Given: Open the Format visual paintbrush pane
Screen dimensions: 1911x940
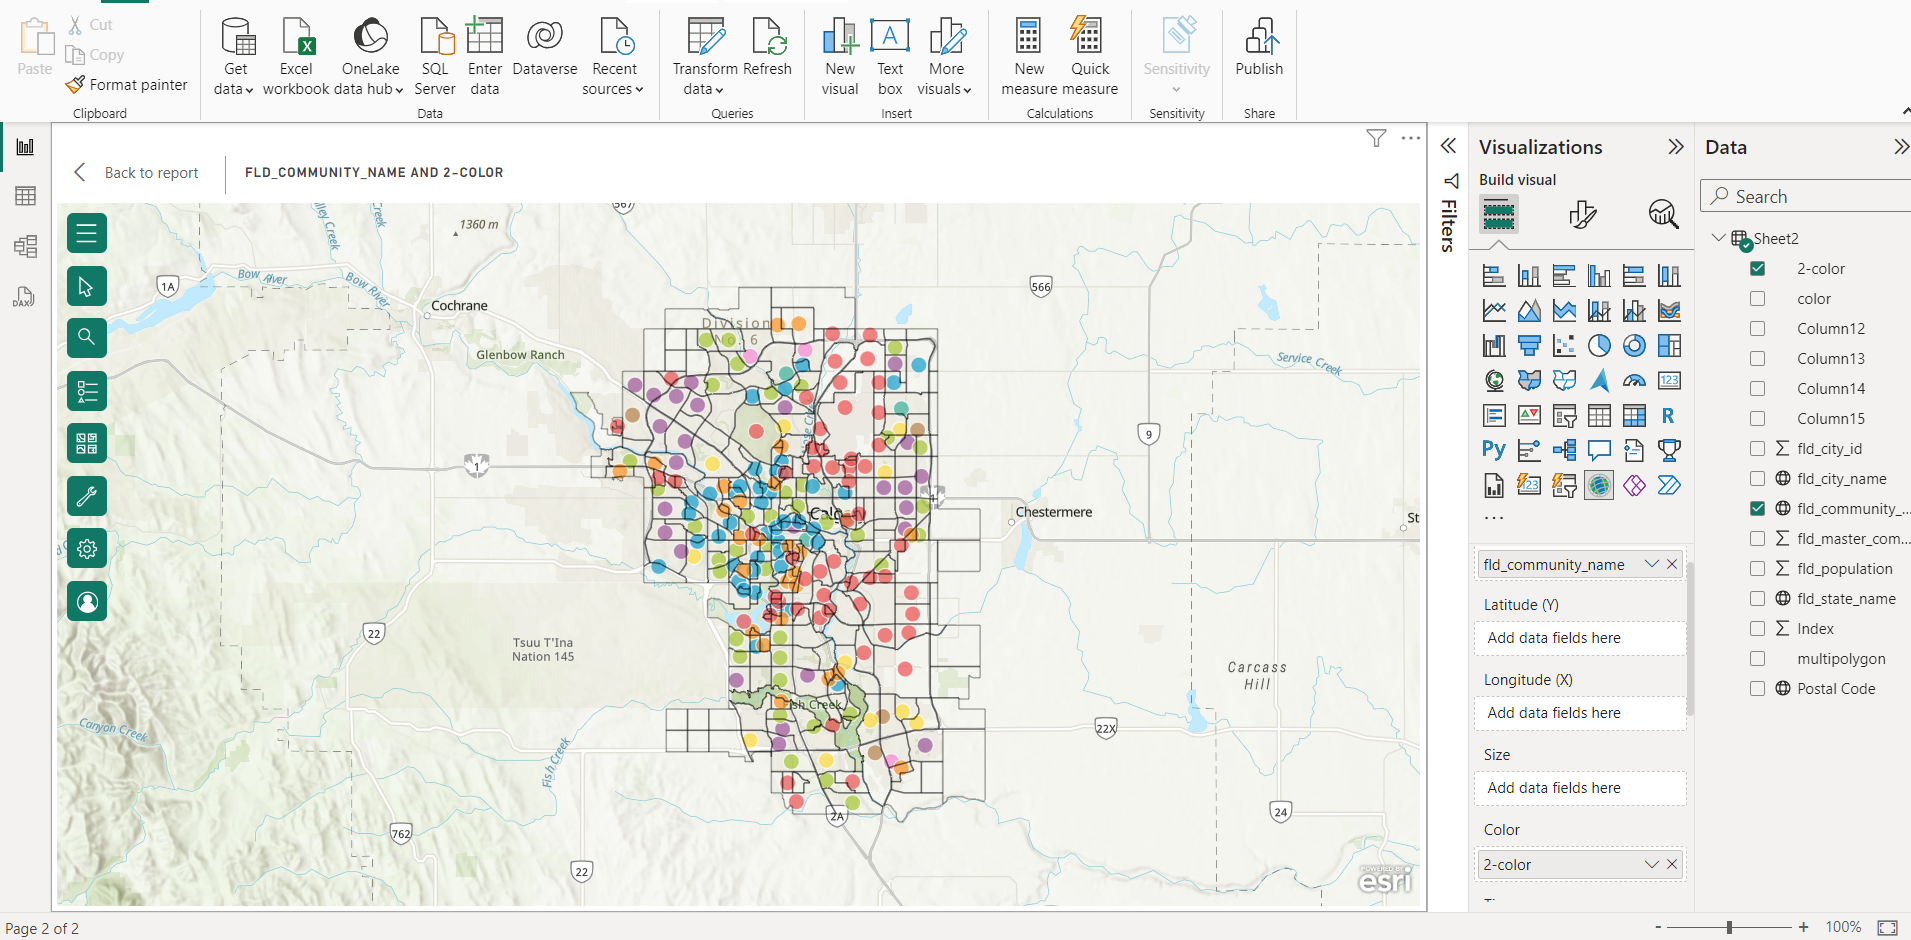Looking at the screenshot, I should coord(1583,213).
